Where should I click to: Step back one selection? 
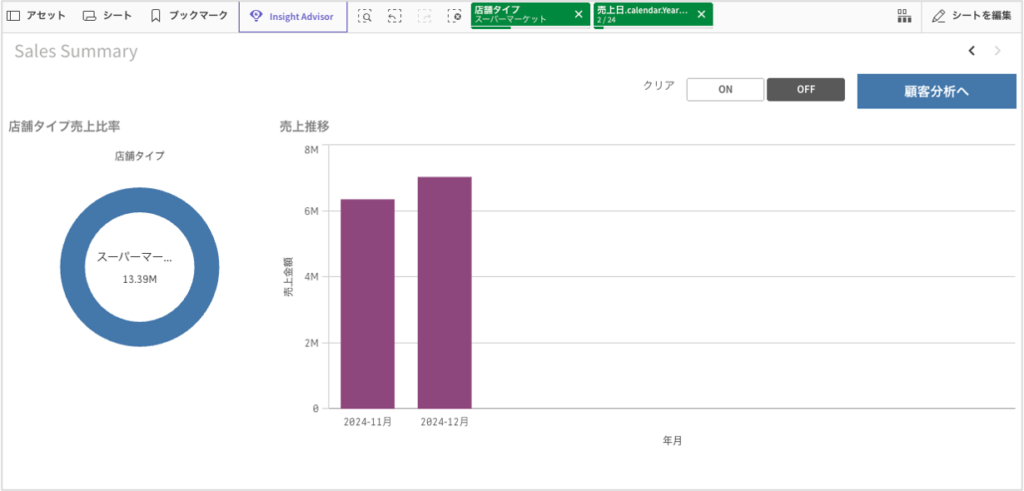click(x=395, y=16)
